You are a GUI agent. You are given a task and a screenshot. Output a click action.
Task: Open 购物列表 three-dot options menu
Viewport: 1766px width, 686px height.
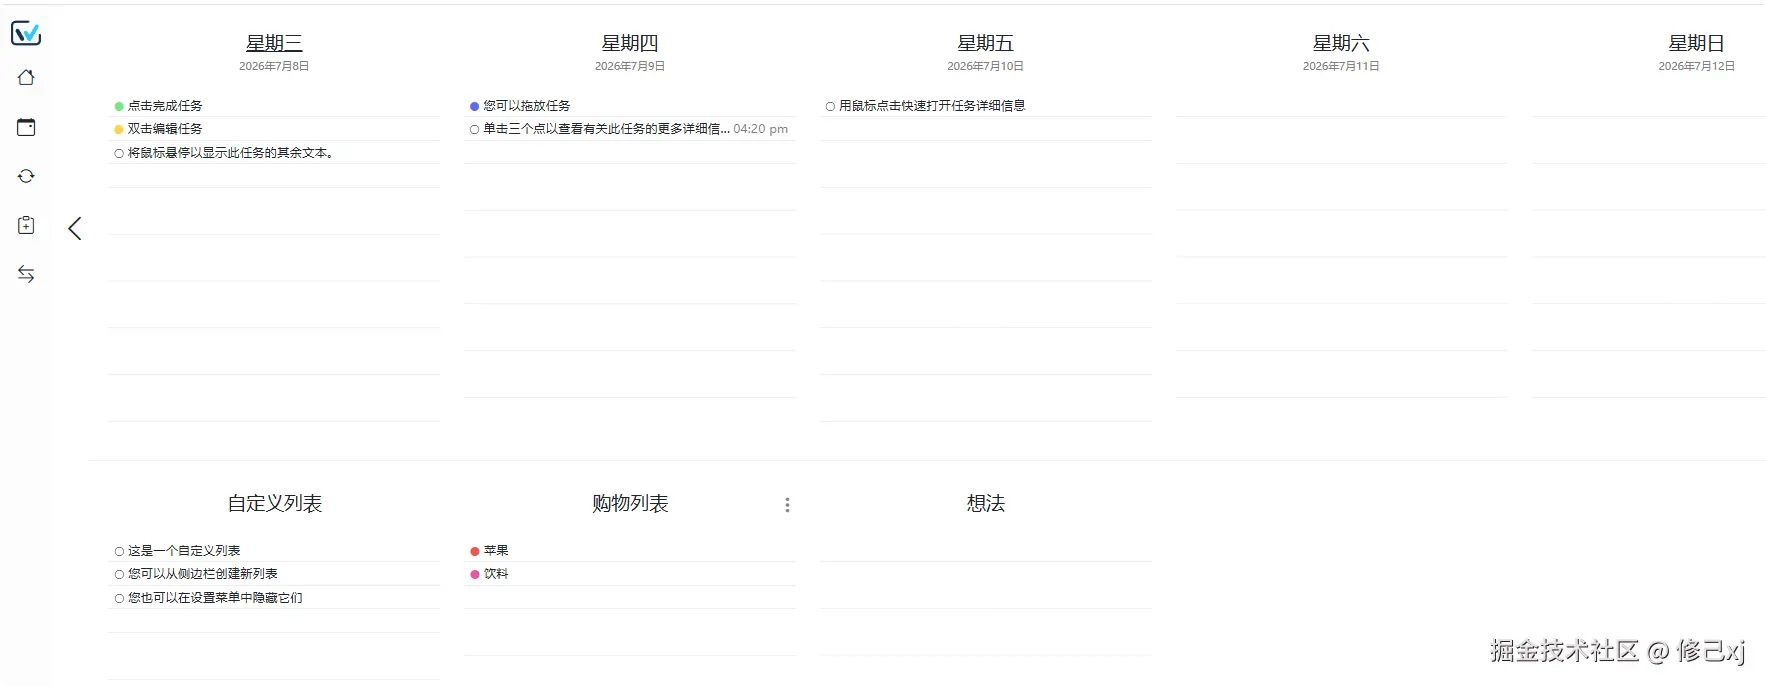tap(787, 505)
